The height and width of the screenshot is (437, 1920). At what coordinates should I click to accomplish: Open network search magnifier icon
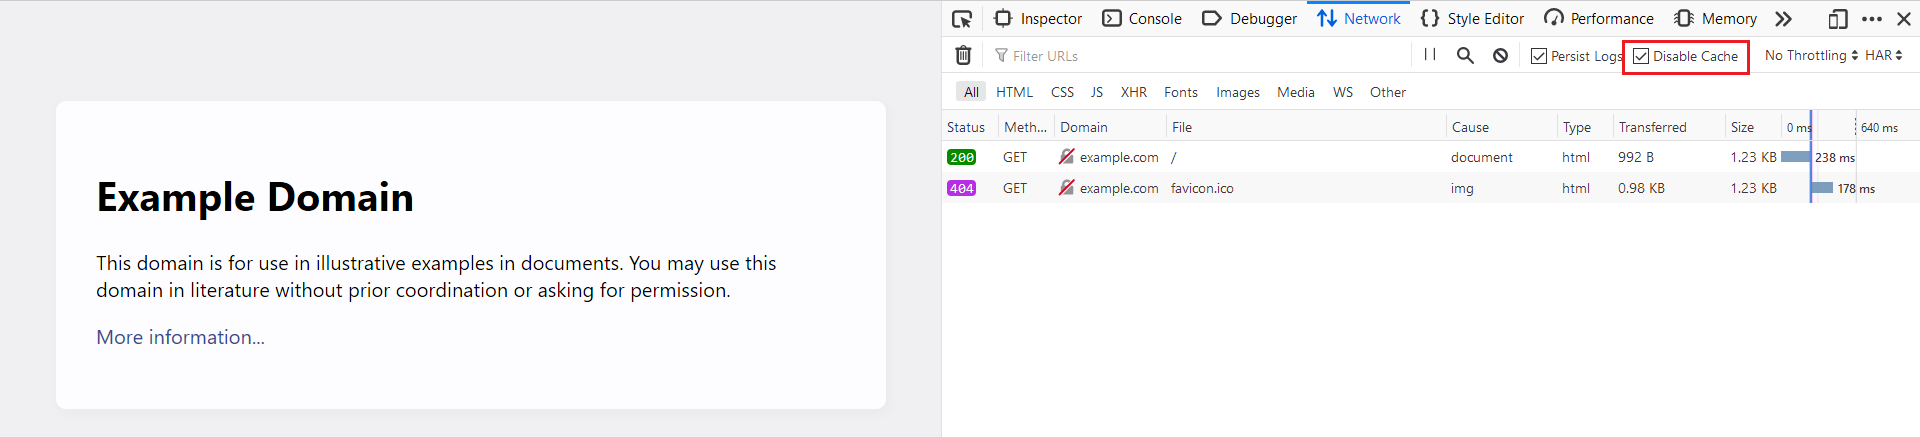1465,56
